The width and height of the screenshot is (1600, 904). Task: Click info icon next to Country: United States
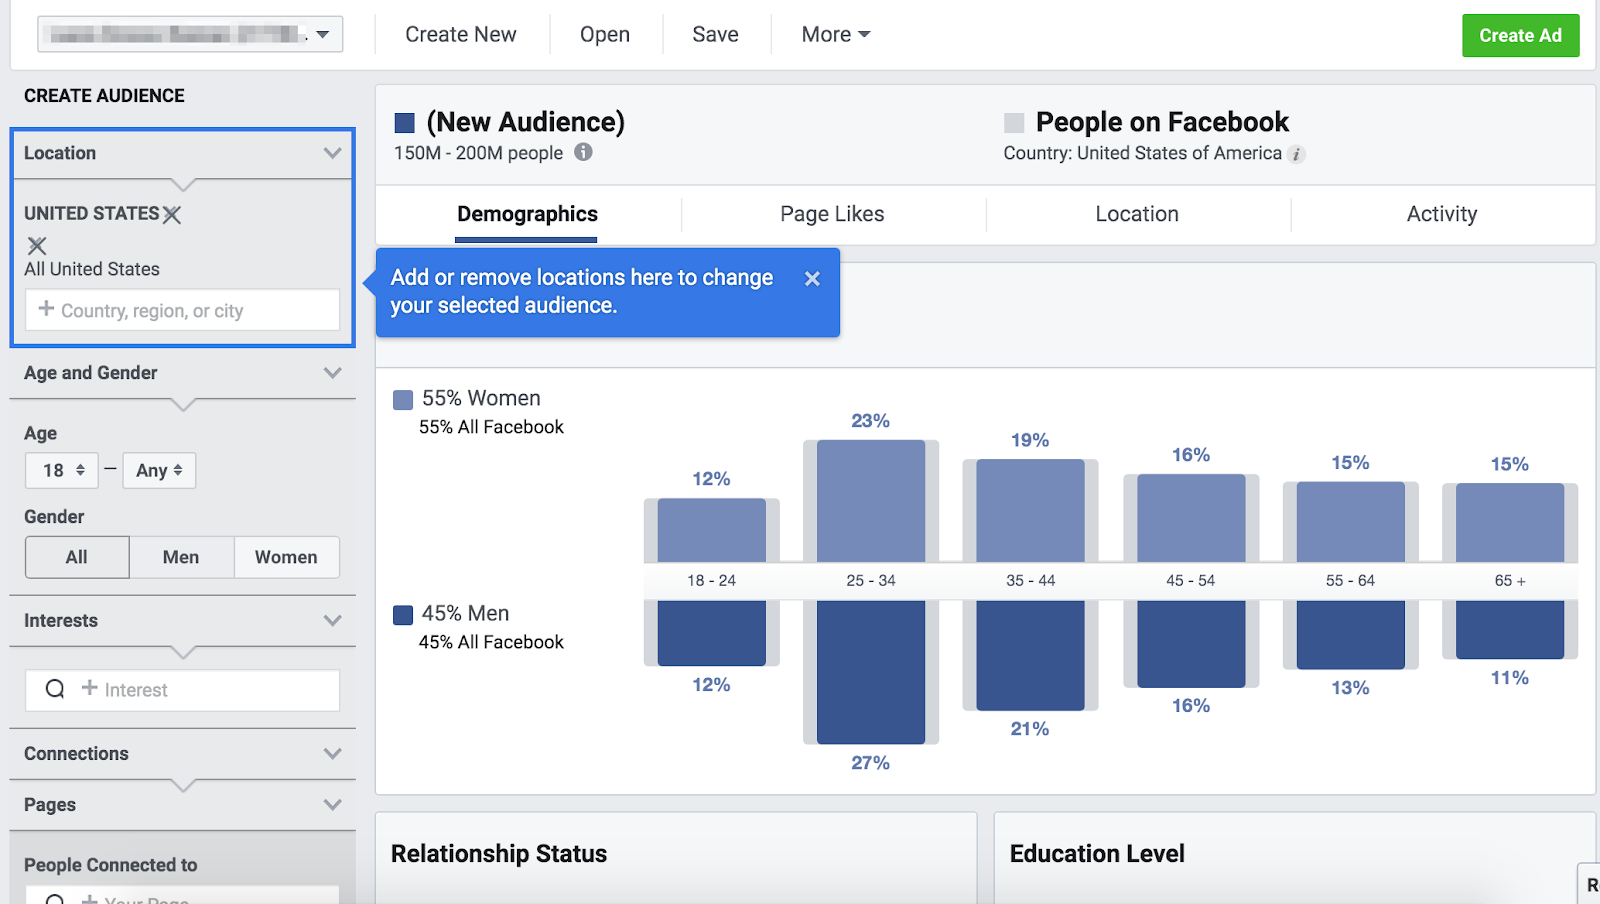[1296, 154]
